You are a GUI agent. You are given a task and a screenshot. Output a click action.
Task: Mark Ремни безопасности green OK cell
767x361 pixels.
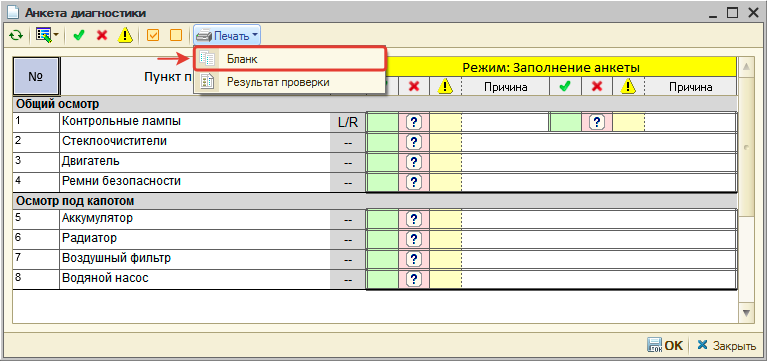tap(382, 182)
